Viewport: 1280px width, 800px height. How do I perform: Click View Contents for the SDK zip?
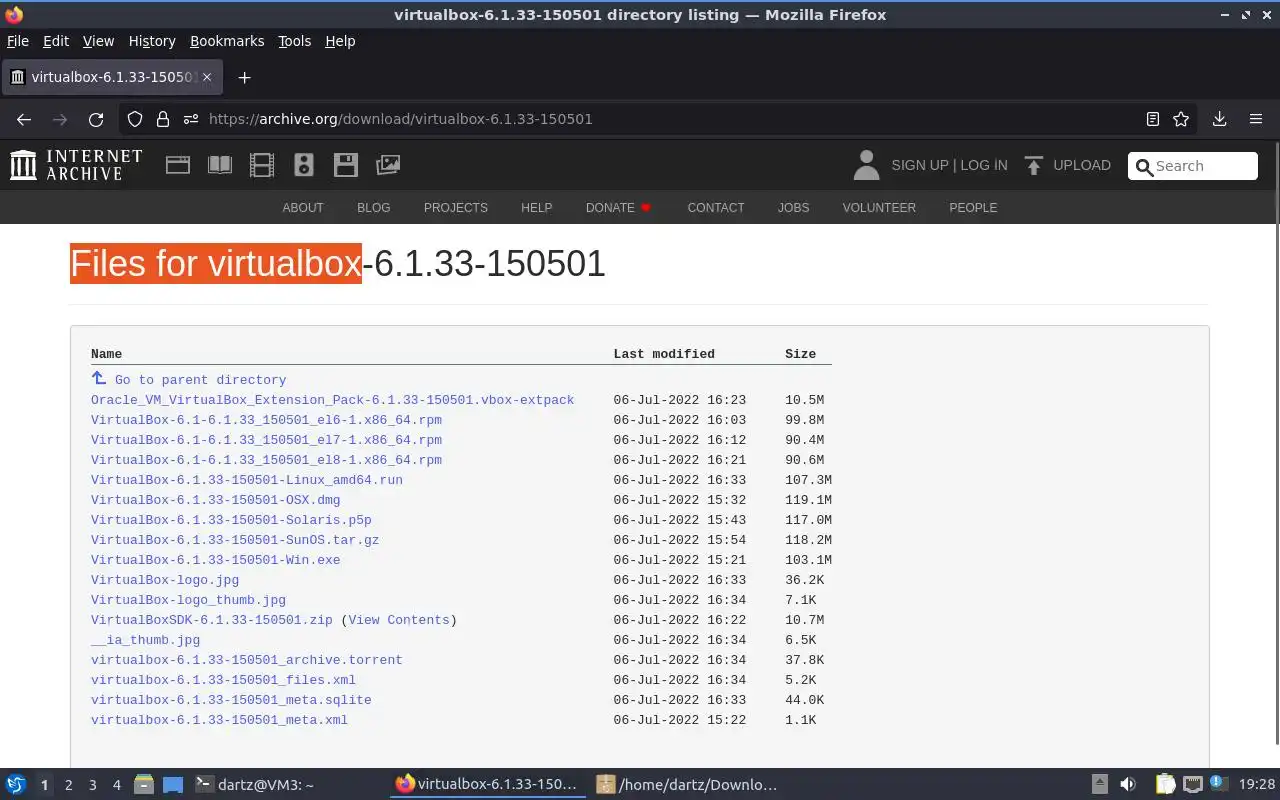click(399, 620)
